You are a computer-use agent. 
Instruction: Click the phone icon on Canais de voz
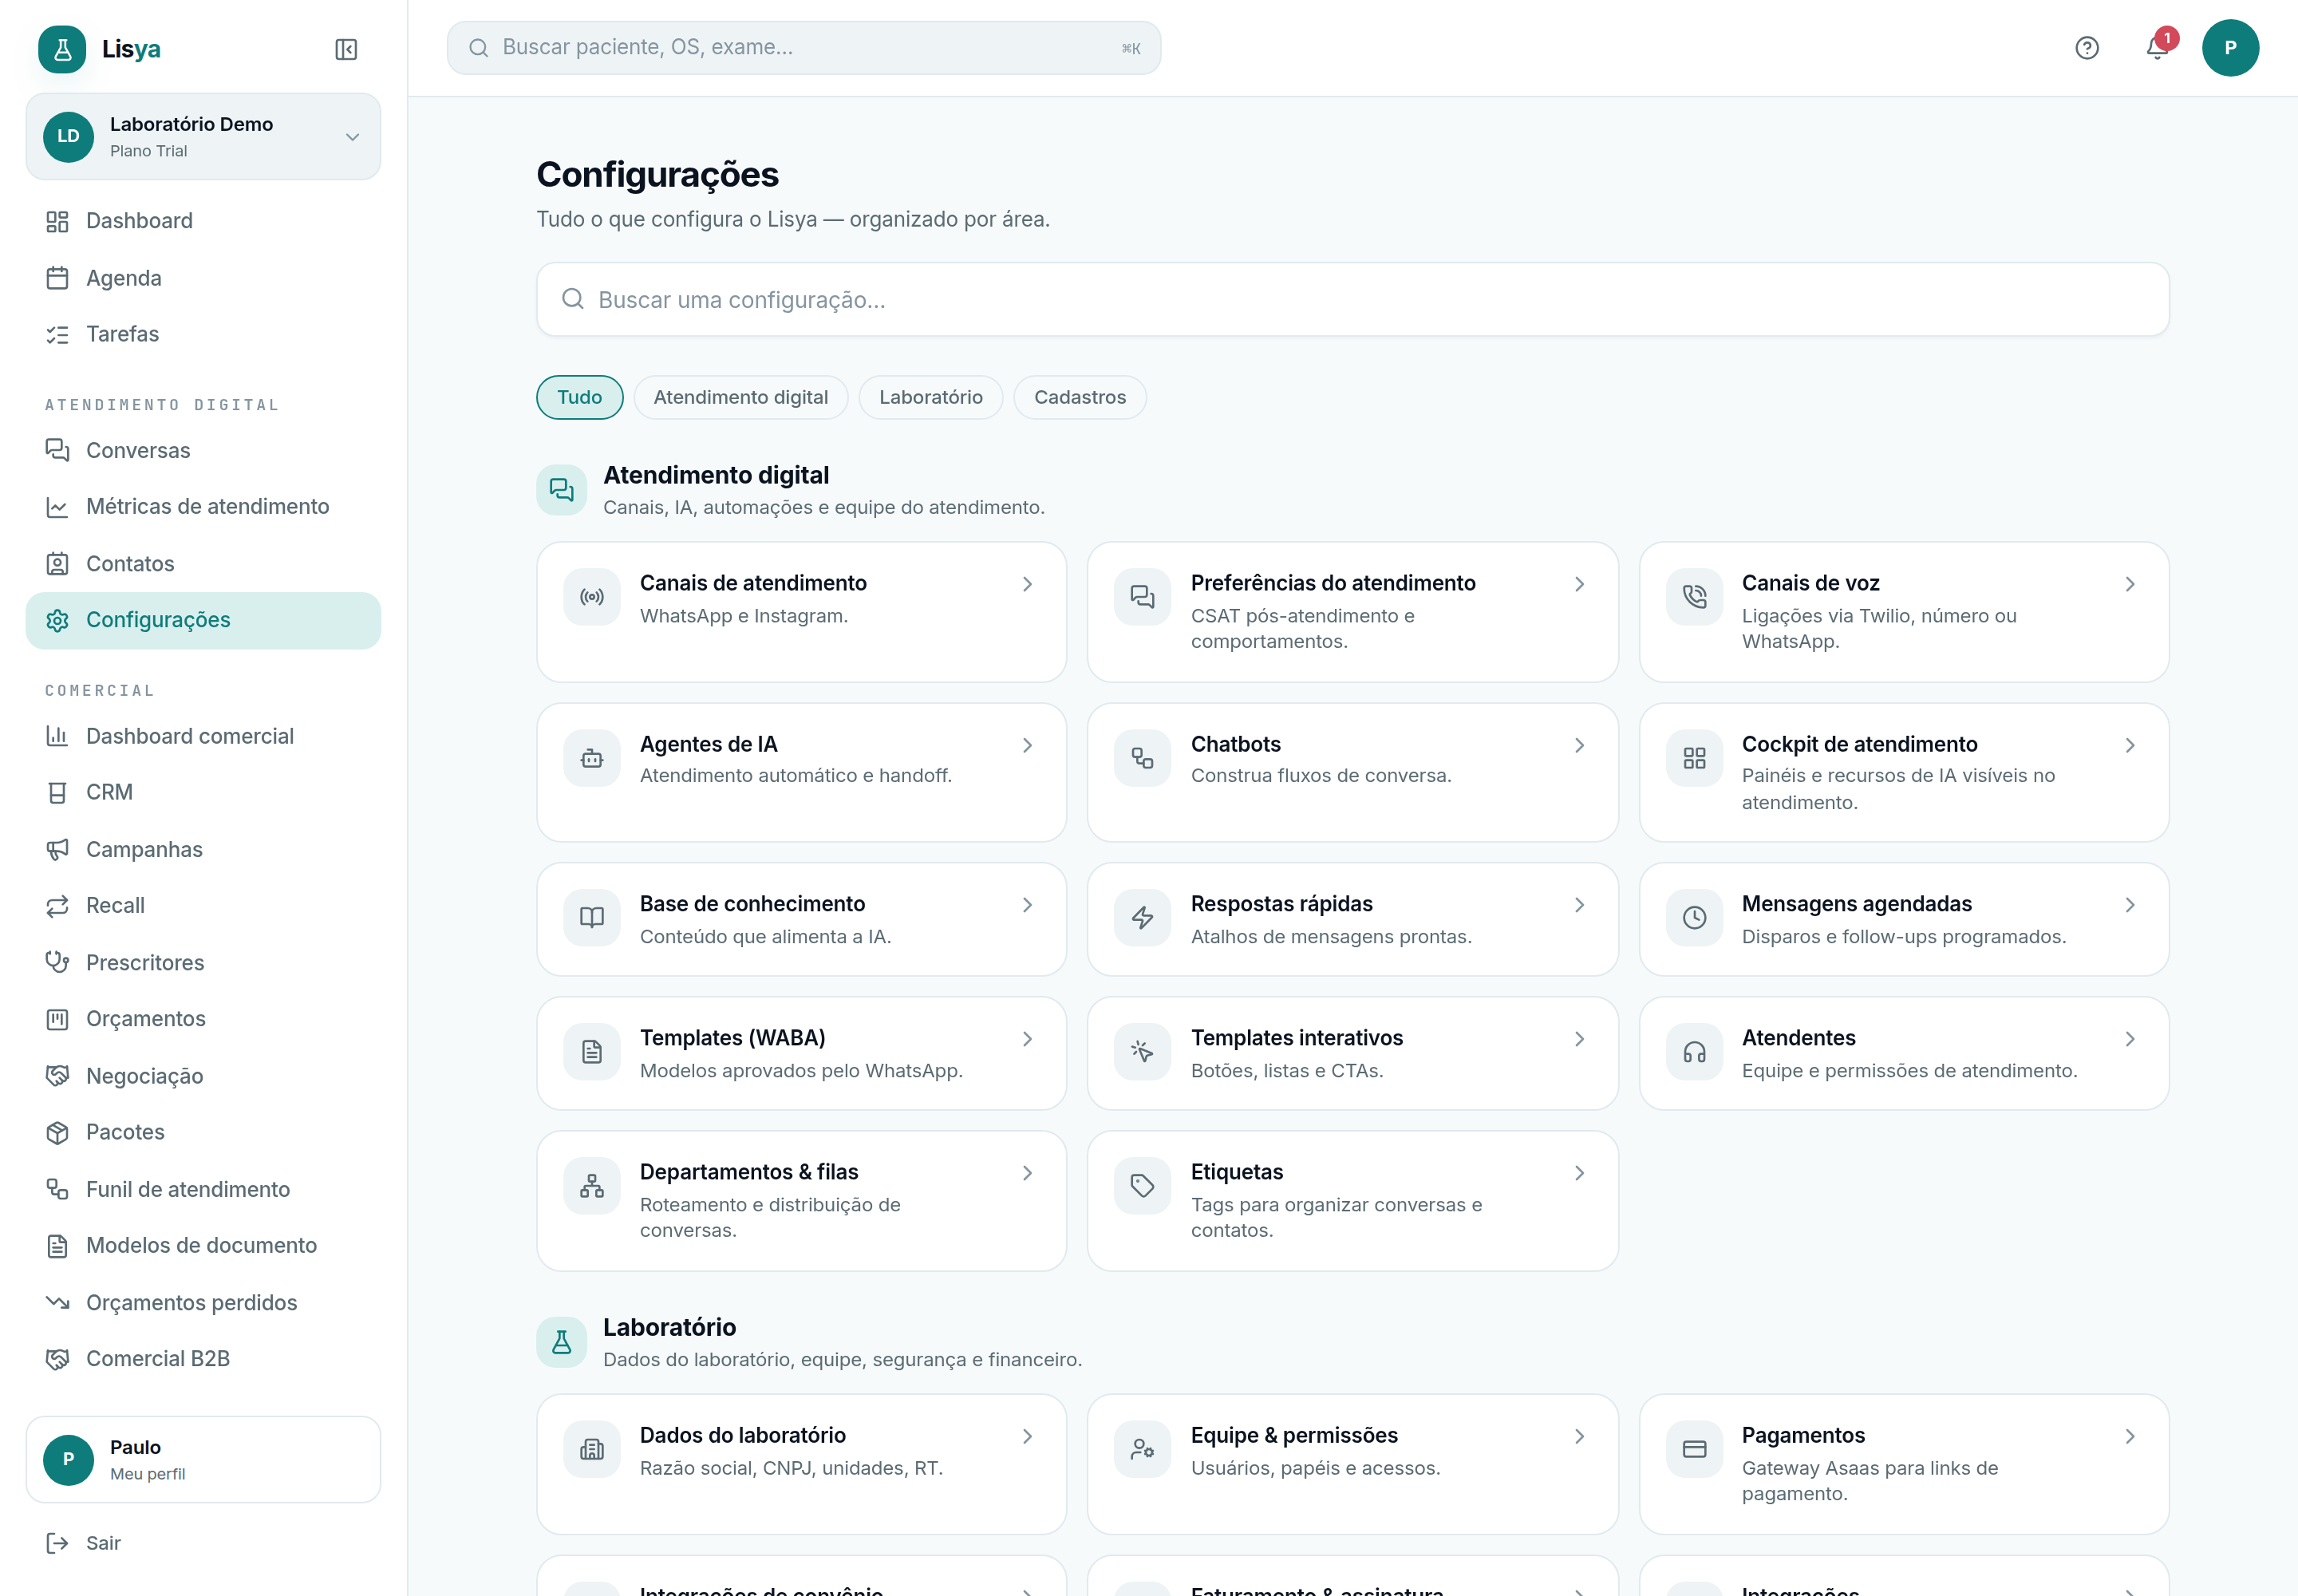(x=1694, y=597)
